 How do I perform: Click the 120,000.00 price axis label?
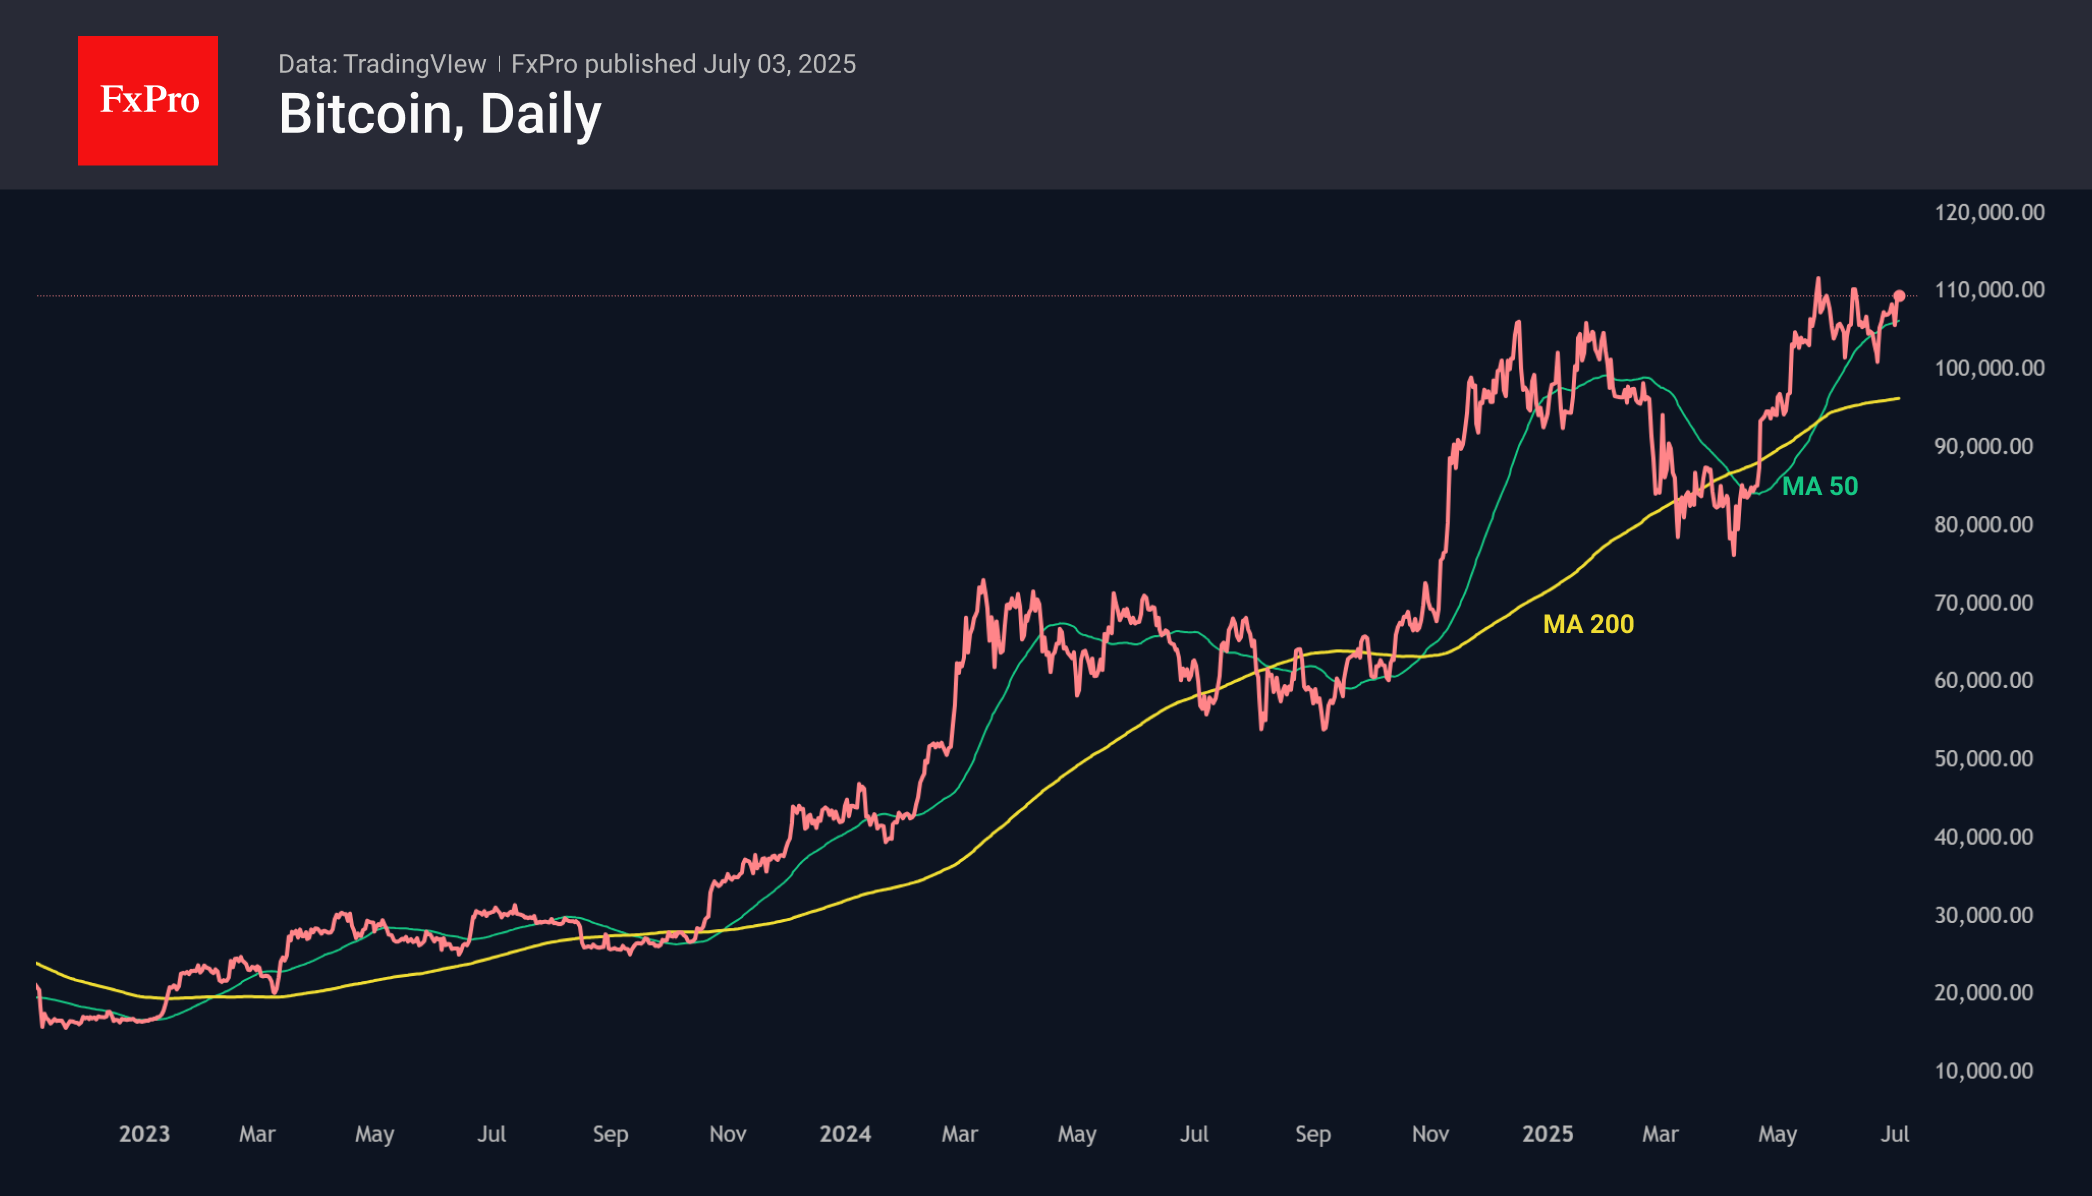click(x=1989, y=212)
